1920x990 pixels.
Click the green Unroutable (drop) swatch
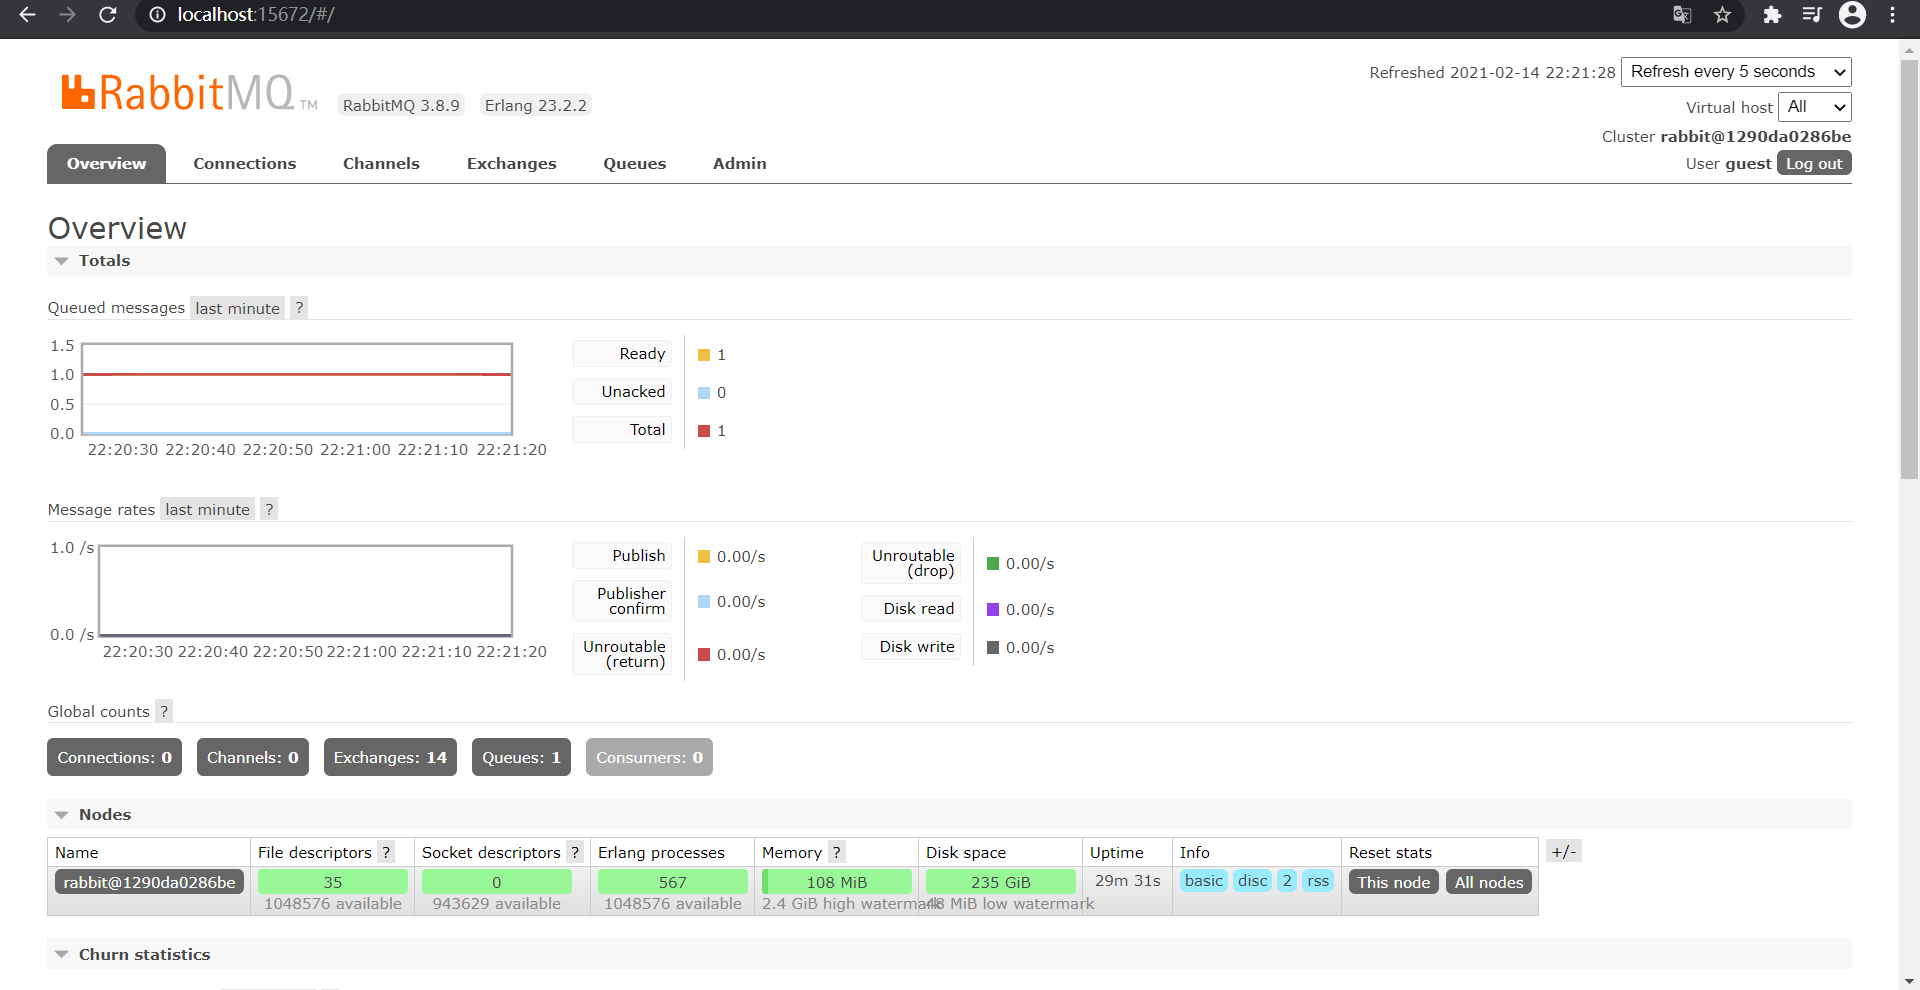point(993,564)
